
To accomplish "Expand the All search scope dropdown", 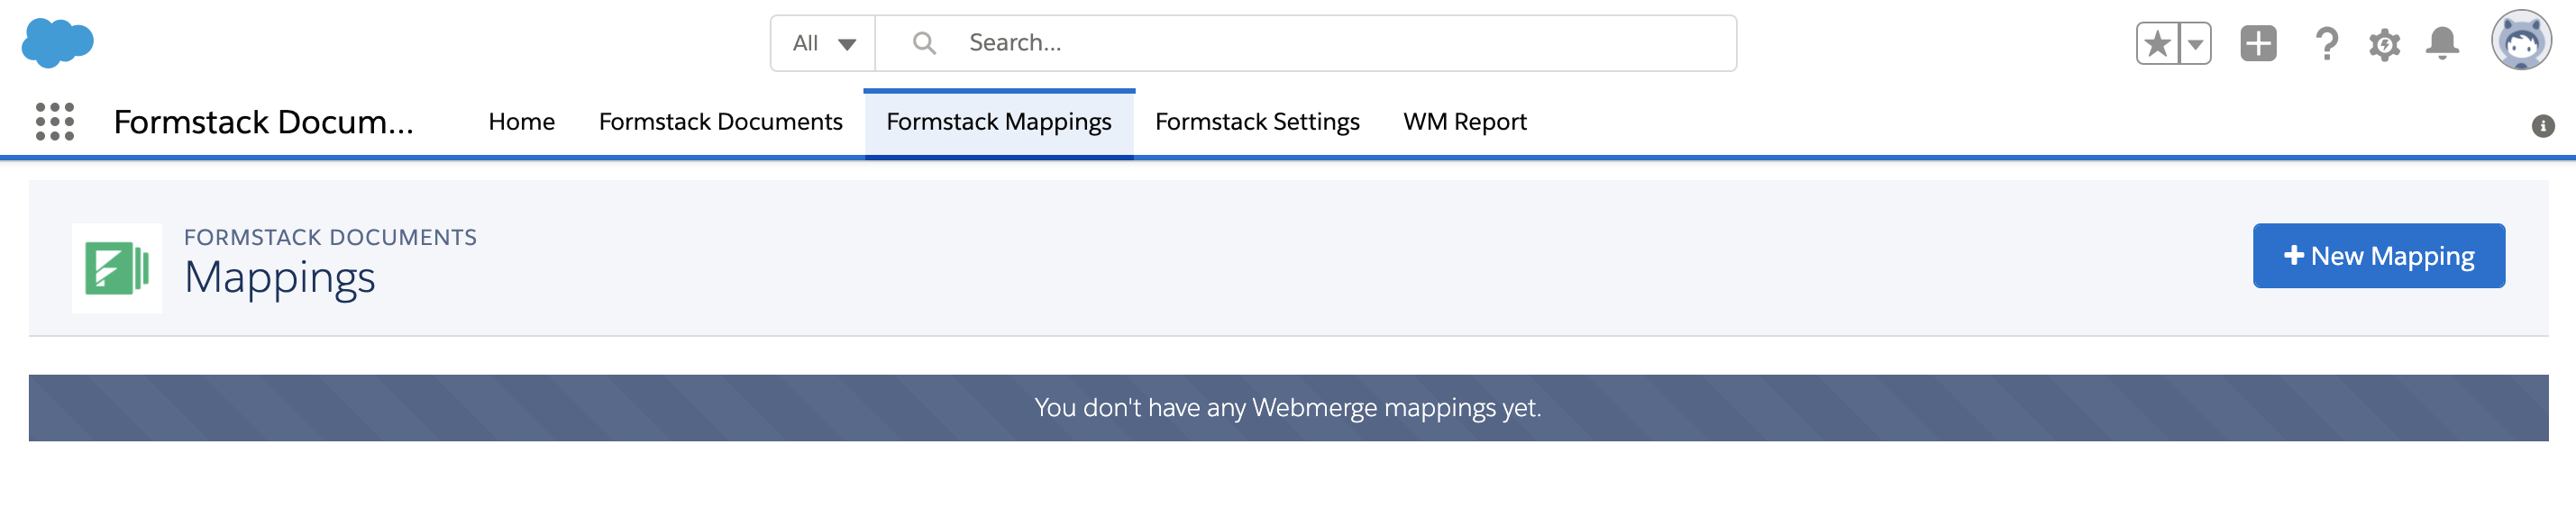I will pyautogui.click(x=823, y=44).
